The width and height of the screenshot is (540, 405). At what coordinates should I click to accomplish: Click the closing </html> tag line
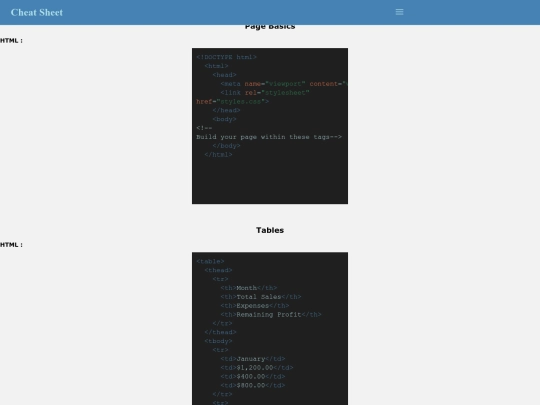pyautogui.click(x=218, y=155)
